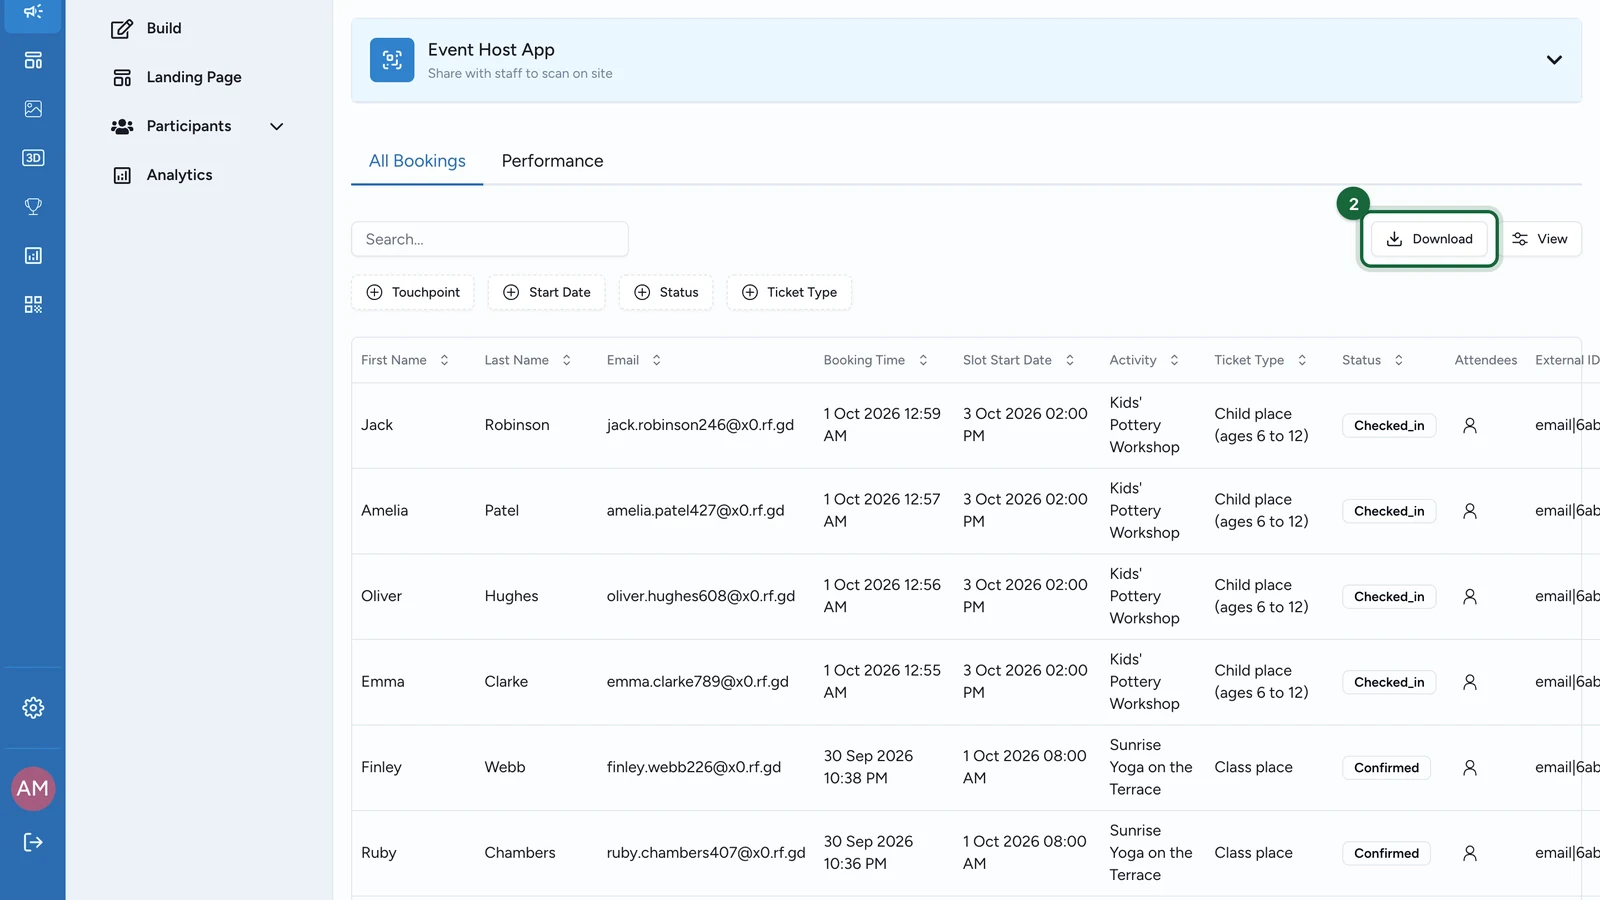Add a Status filter
Viewport: 1600px width, 900px height.
(x=666, y=293)
